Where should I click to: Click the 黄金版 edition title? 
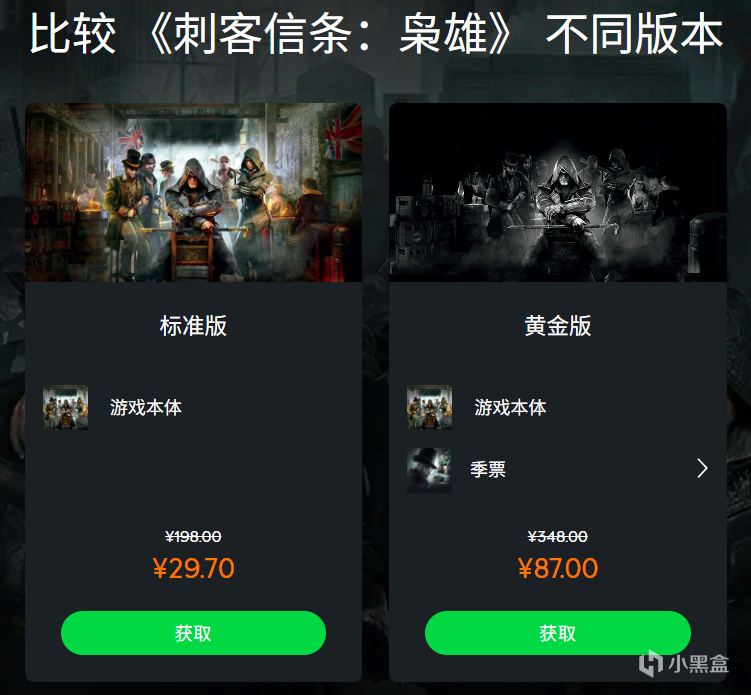coord(558,326)
